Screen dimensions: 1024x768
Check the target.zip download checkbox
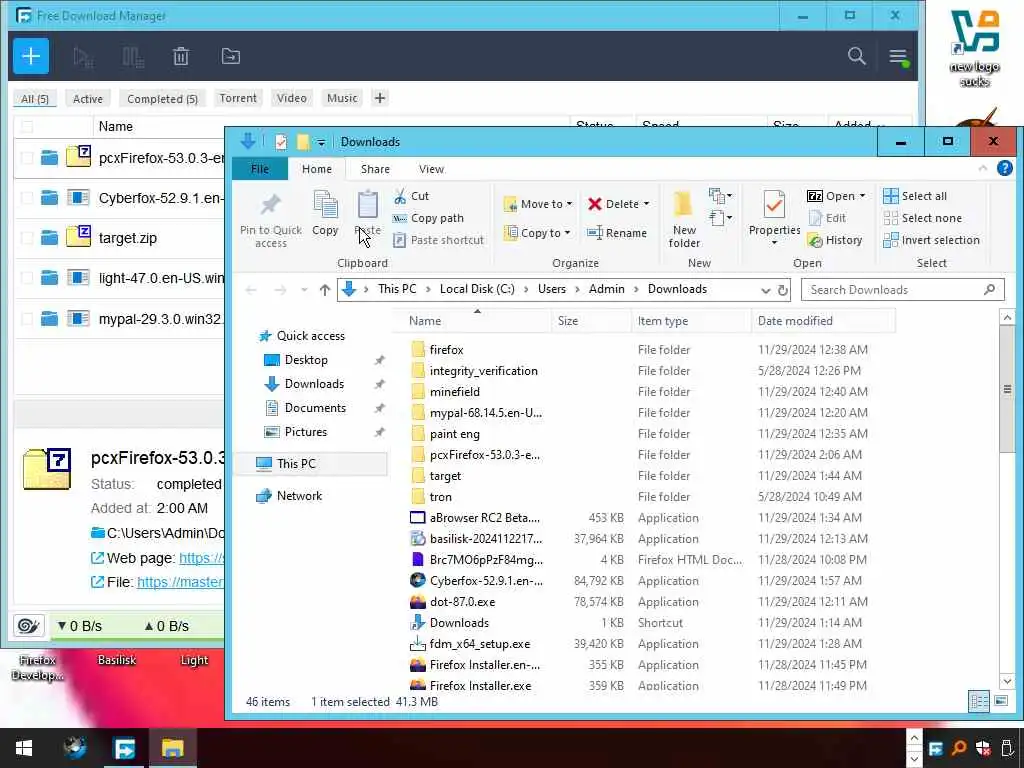coord(27,238)
